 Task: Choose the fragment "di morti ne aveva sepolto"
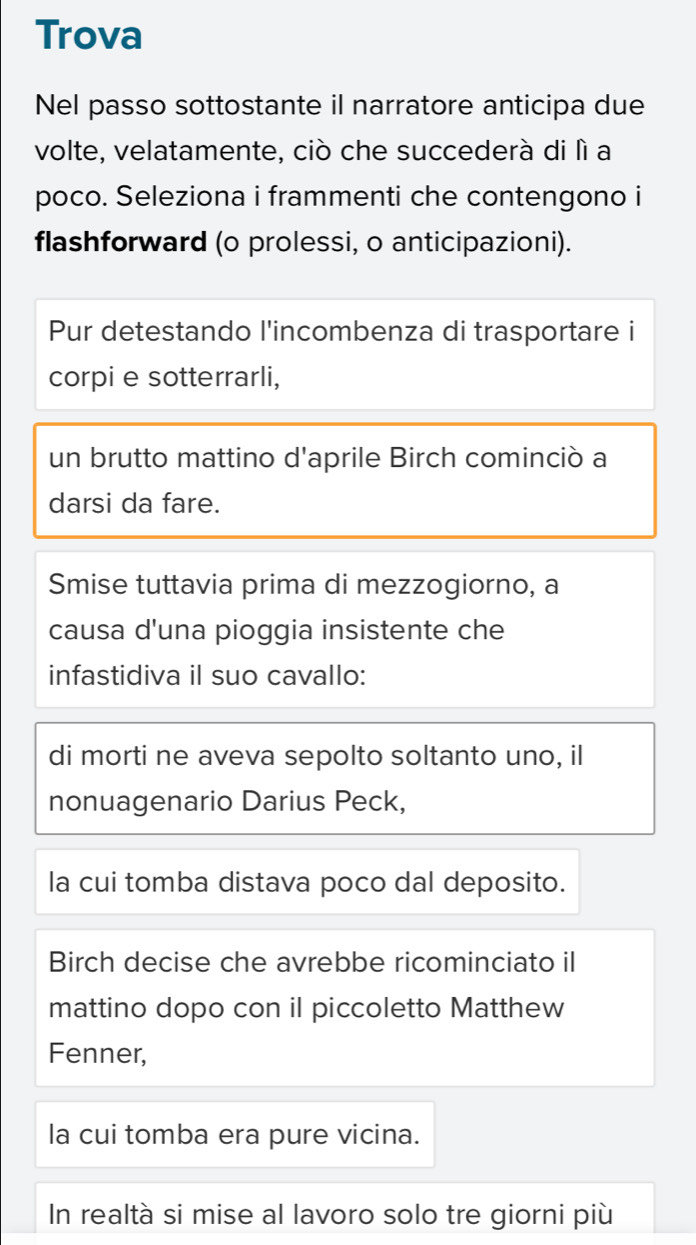click(x=345, y=778)
